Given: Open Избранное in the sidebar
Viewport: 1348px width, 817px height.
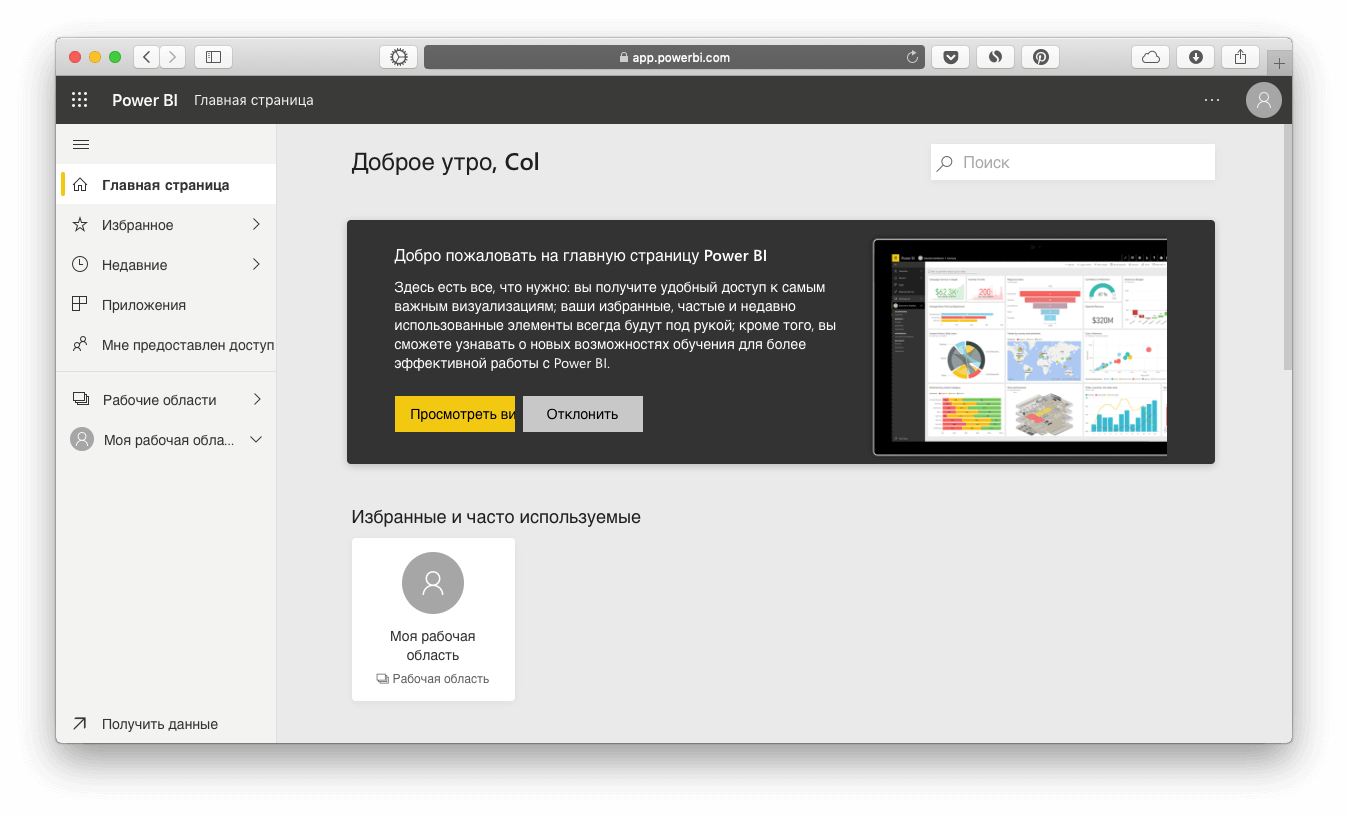Looking at the screenshot, I should 166,225.
